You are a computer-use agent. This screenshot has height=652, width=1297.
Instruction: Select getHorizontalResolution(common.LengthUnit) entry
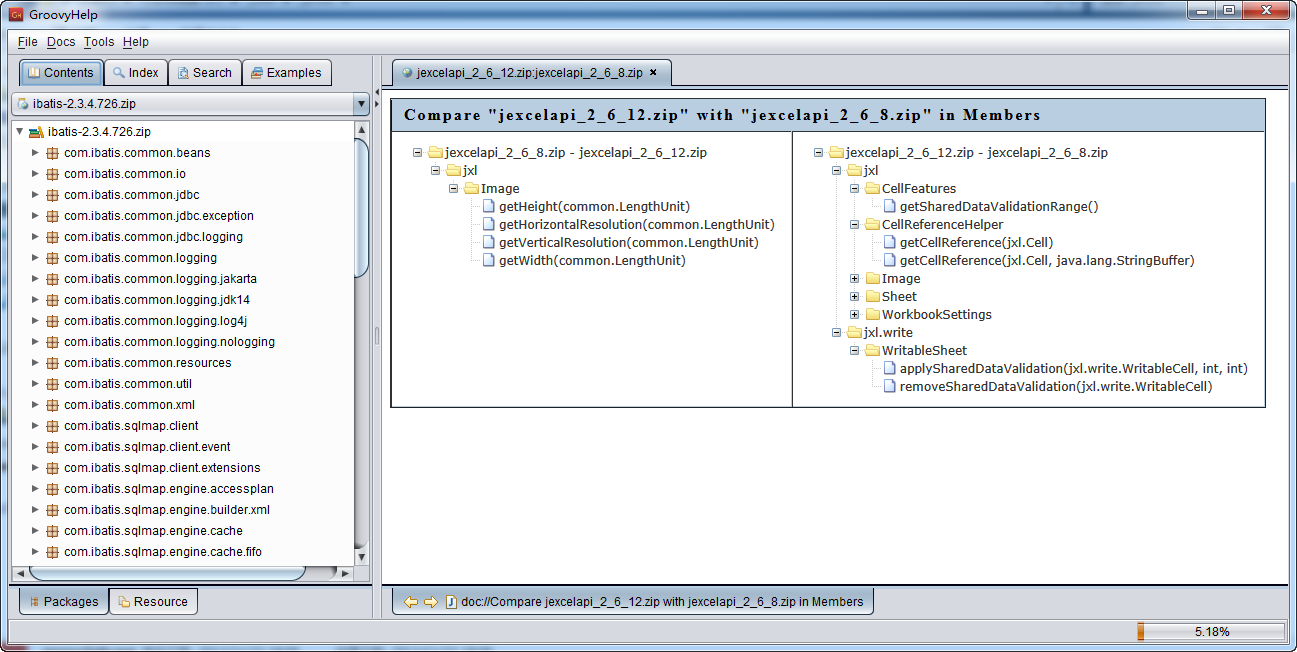[636, 225]
